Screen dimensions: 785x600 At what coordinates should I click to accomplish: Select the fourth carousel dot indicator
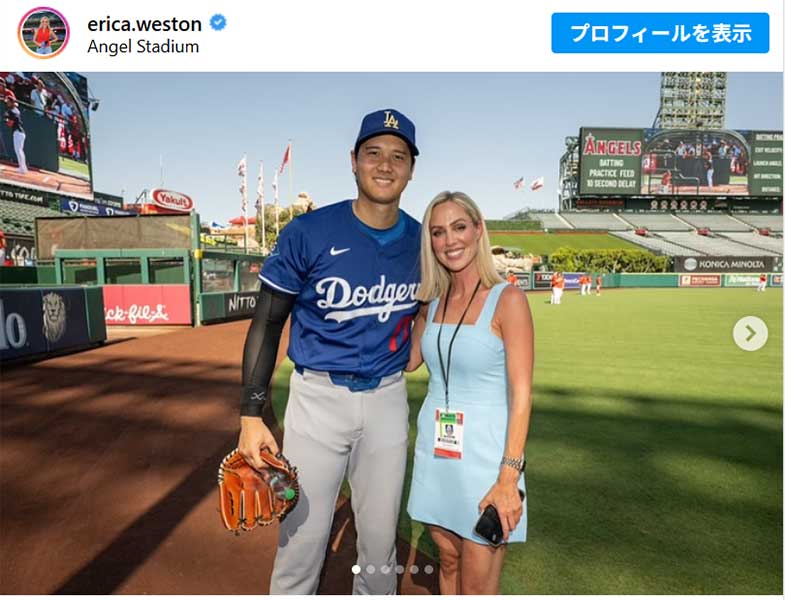click(x=400, y=569)
